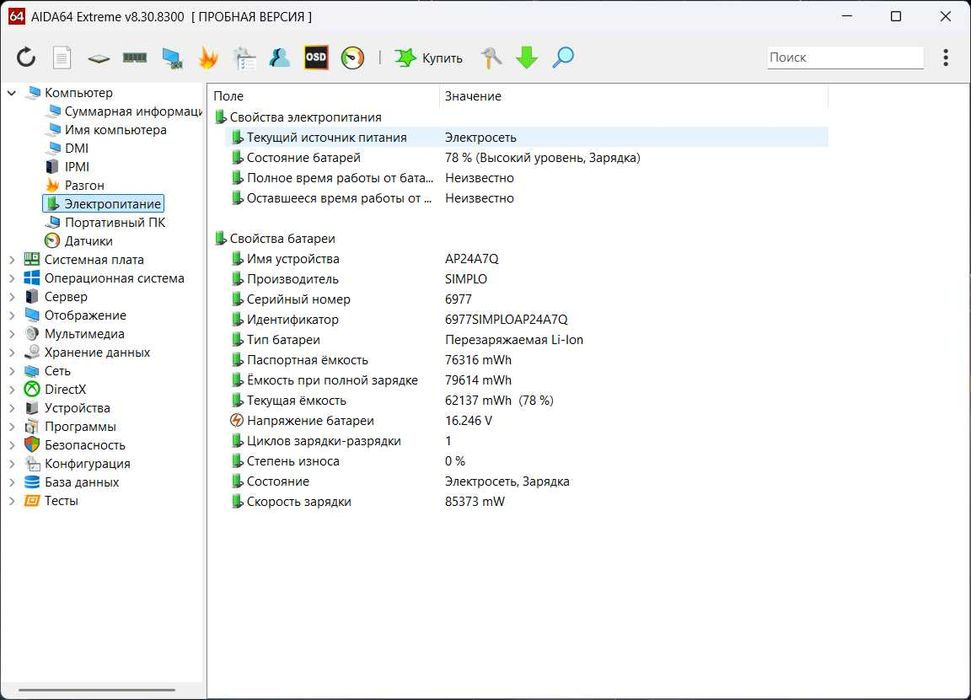Open the three-dot options menu
The image size is (971, 700).
tap(946, 58)
